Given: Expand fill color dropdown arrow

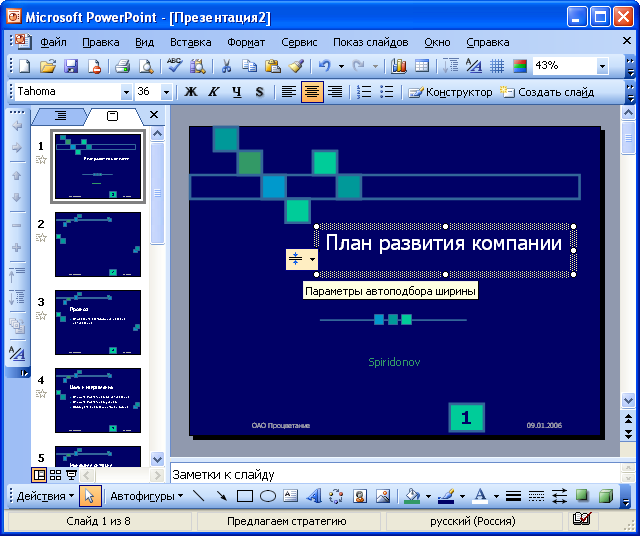Looking at the screenshot, I should point(428,496).
